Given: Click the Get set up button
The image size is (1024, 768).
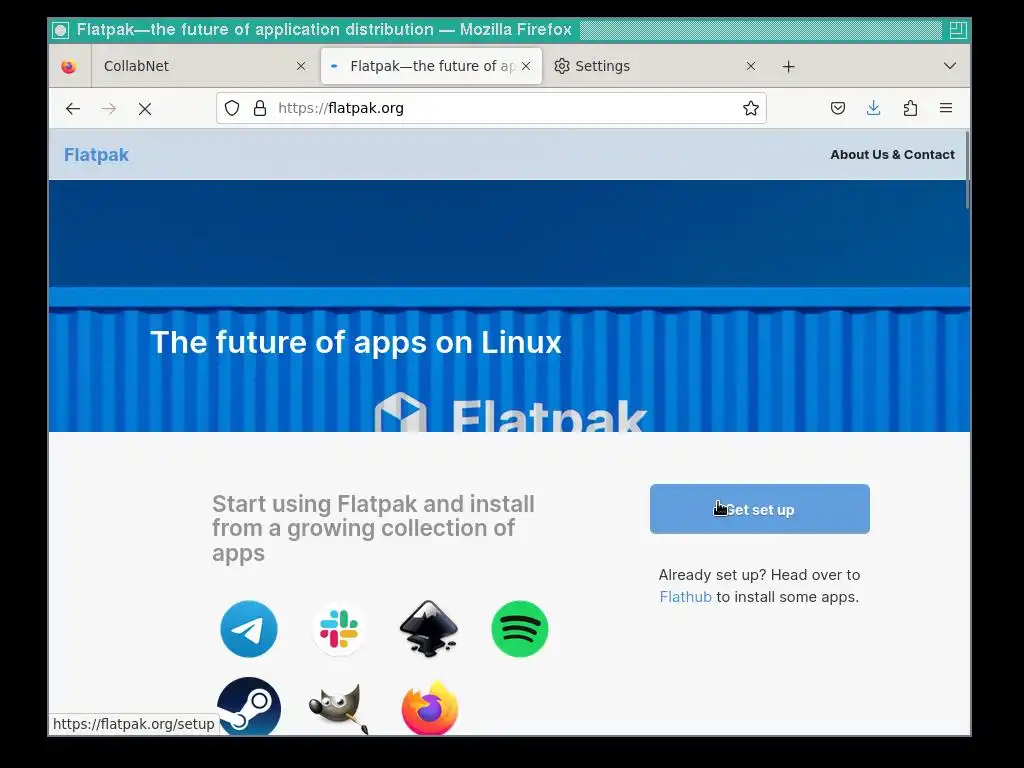Looking at the screenshot, I should [760, 509].
